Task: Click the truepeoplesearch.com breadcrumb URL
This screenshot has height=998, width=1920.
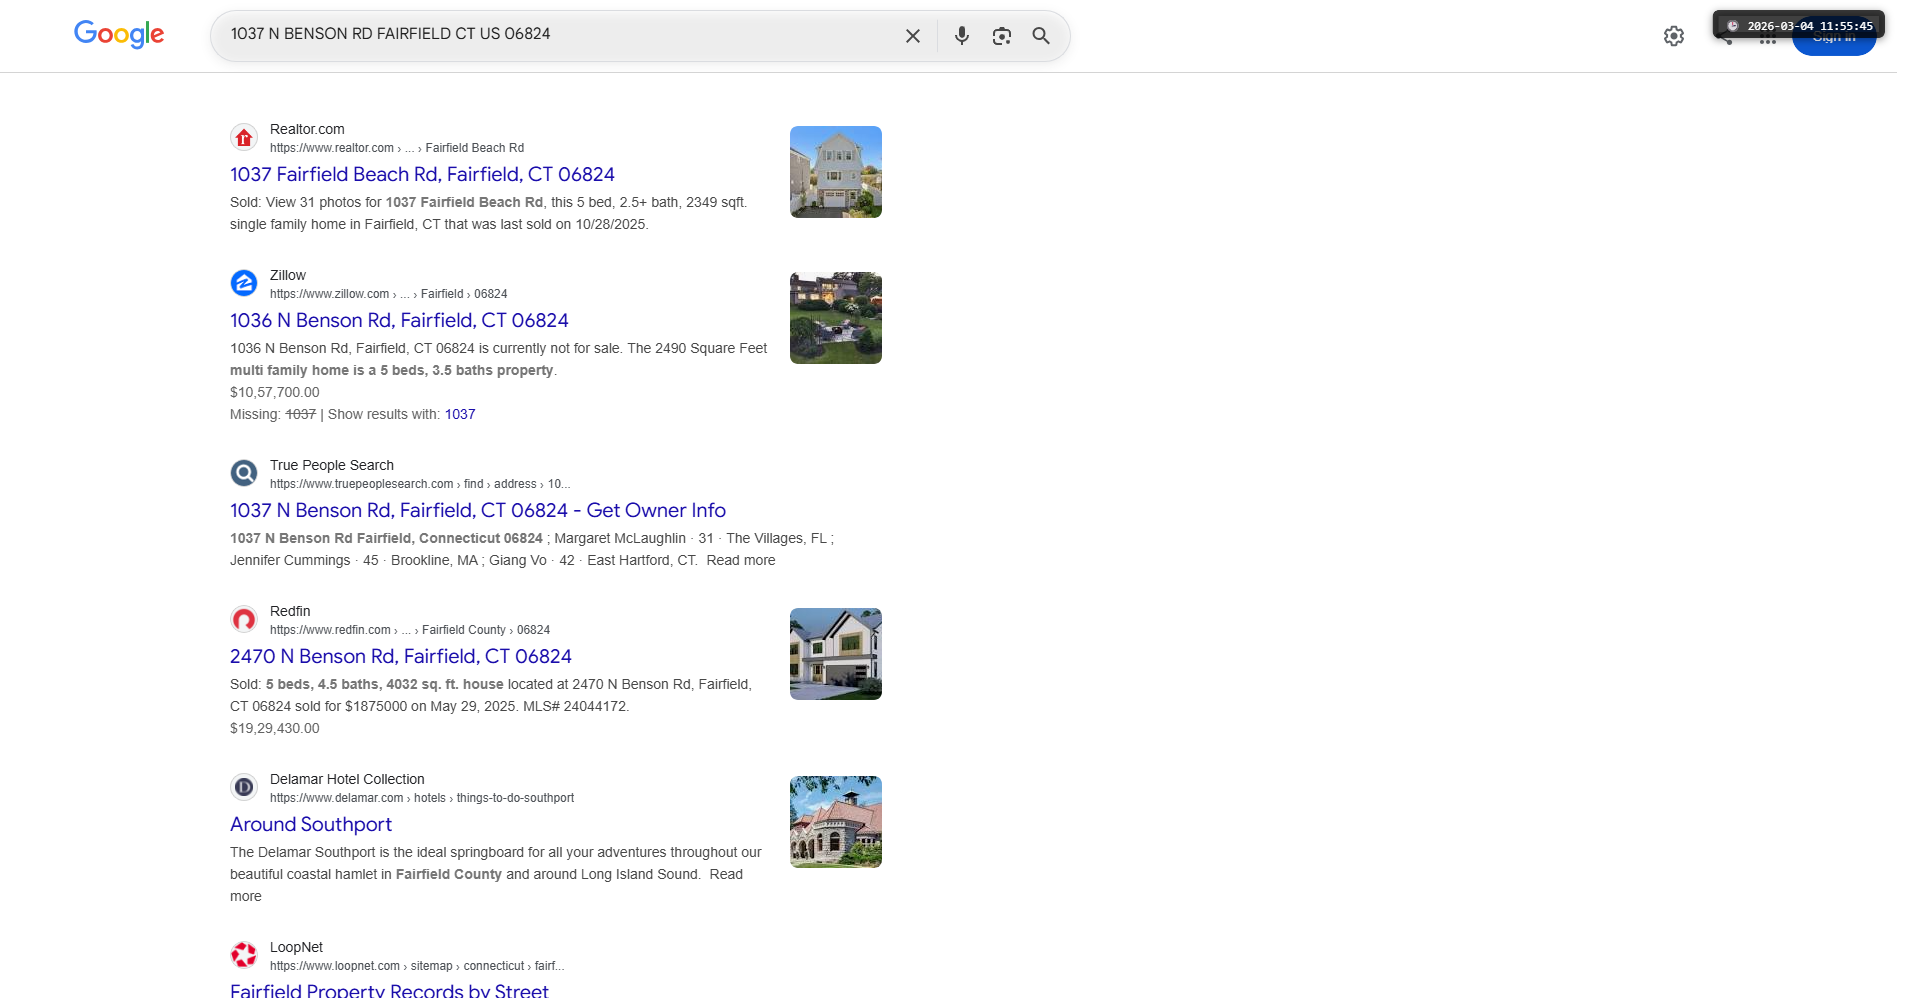Action: 420,484
